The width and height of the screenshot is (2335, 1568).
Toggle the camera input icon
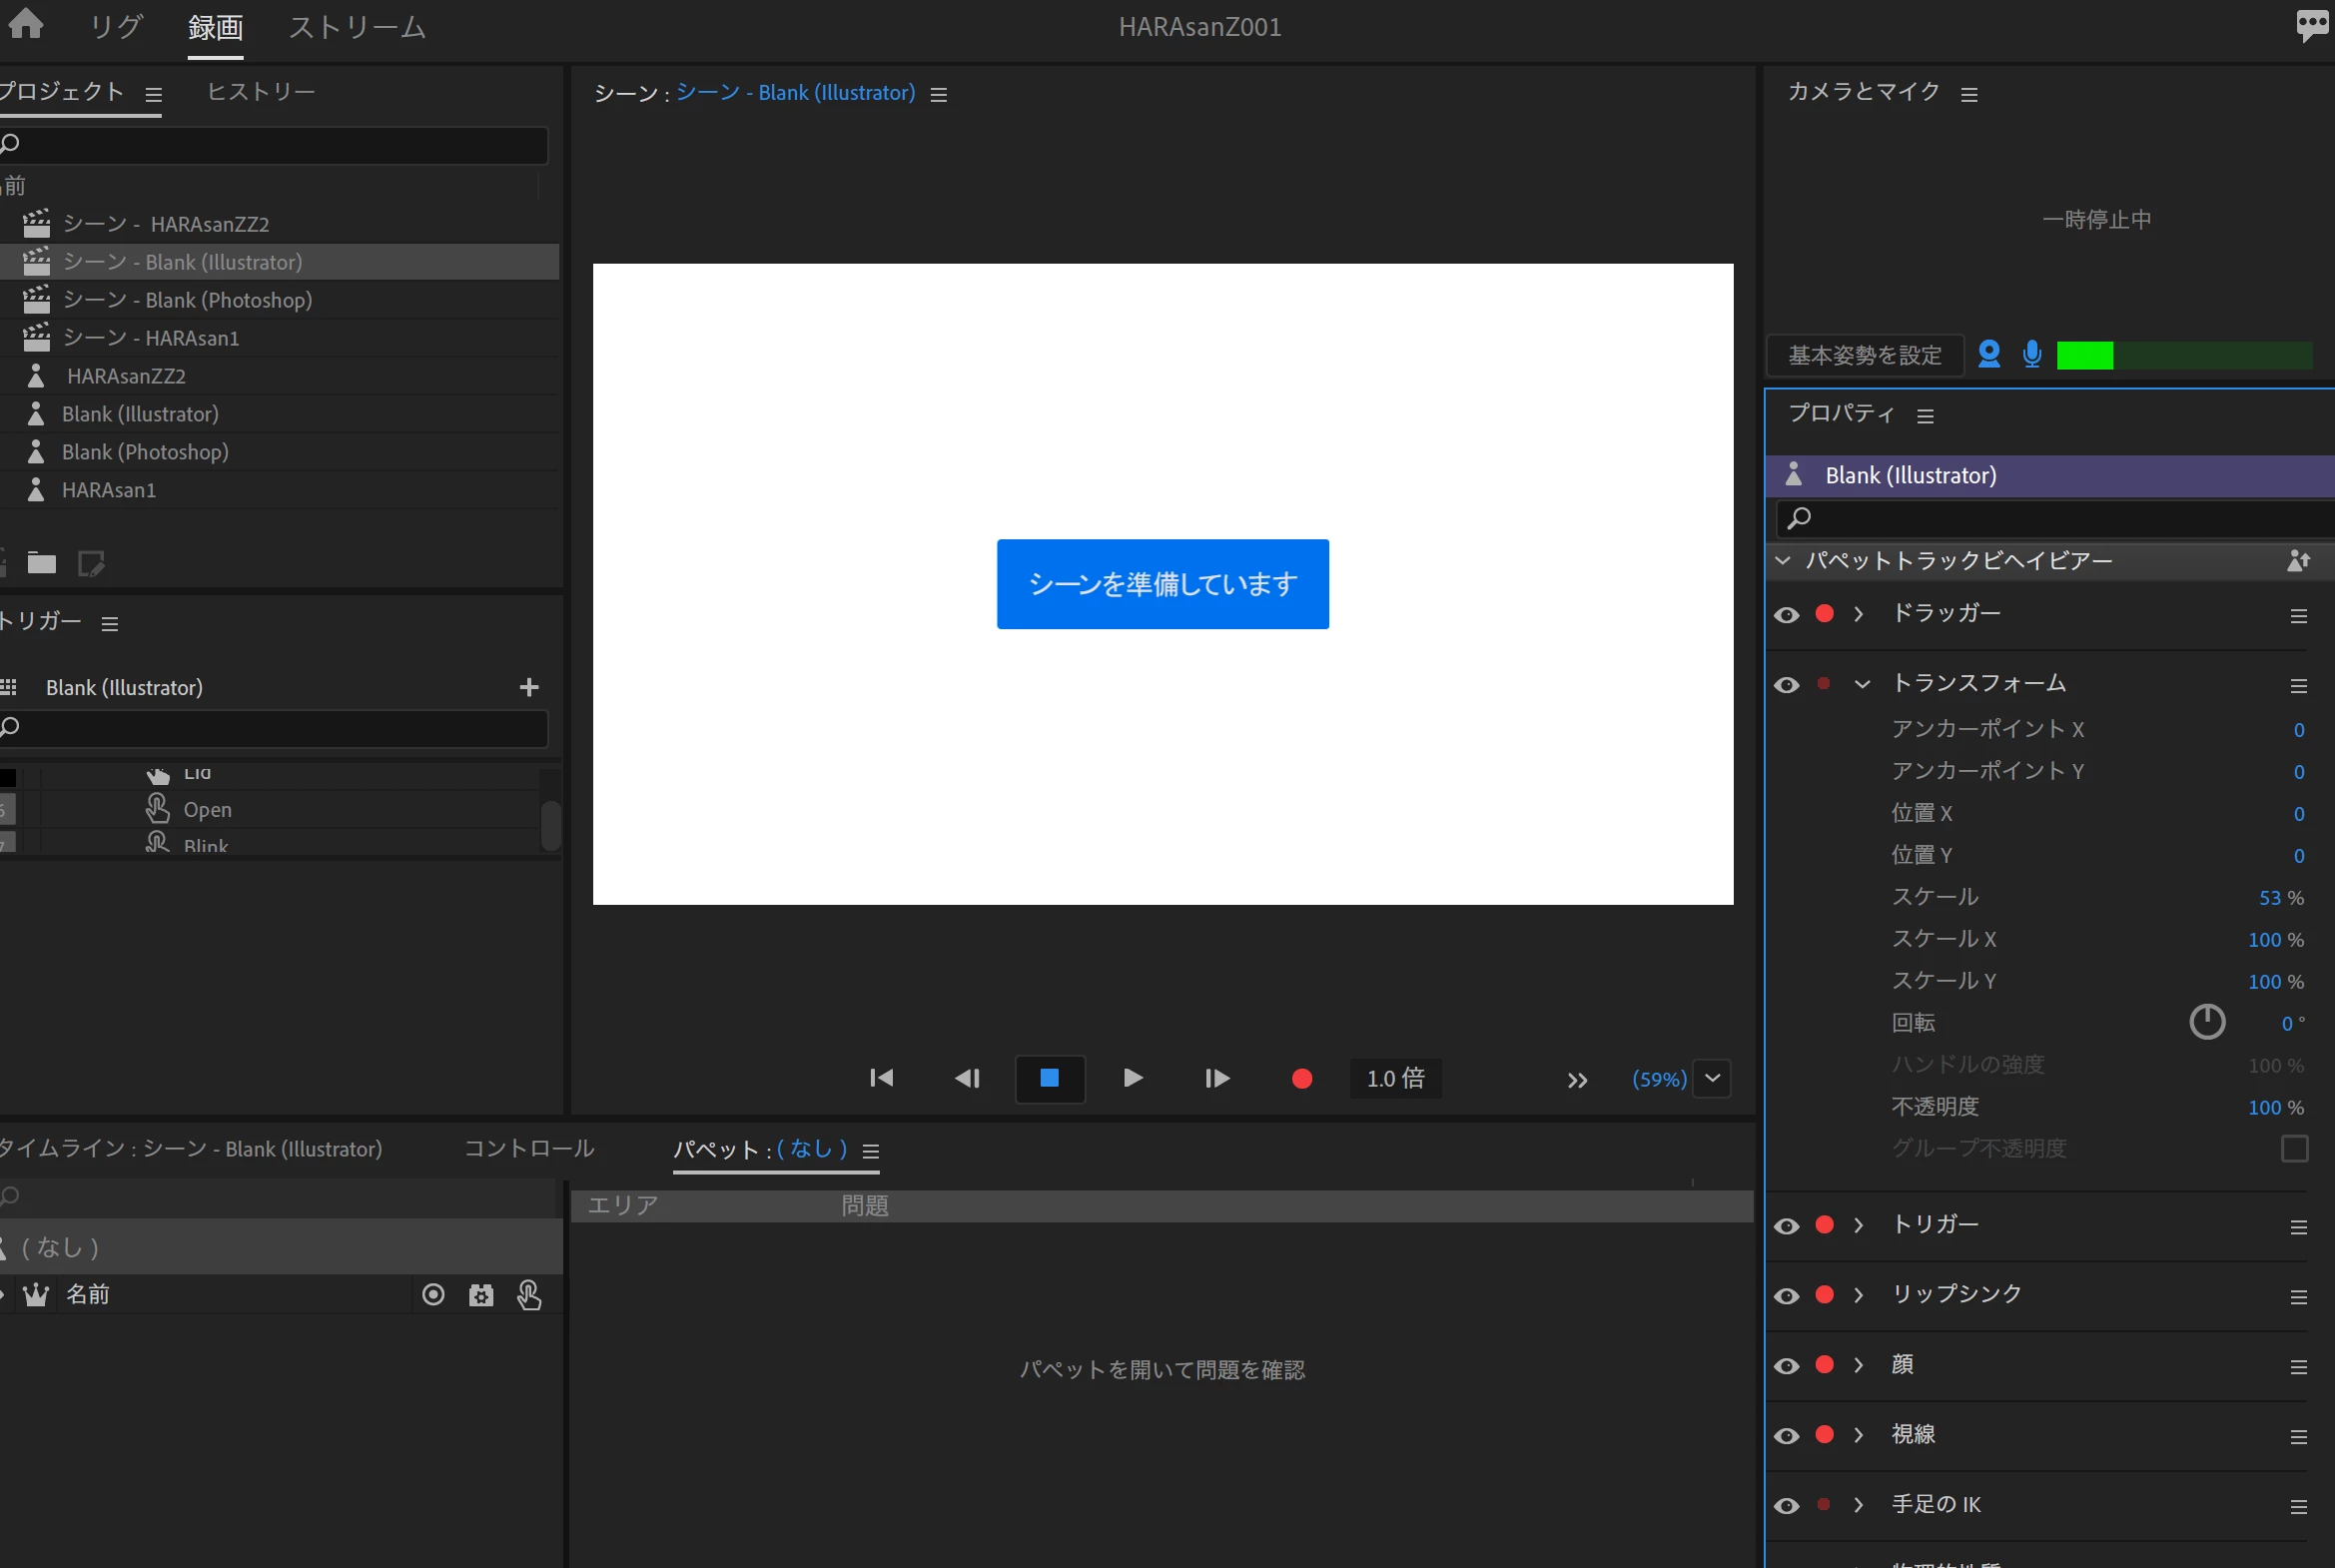tap(1988, 354)
